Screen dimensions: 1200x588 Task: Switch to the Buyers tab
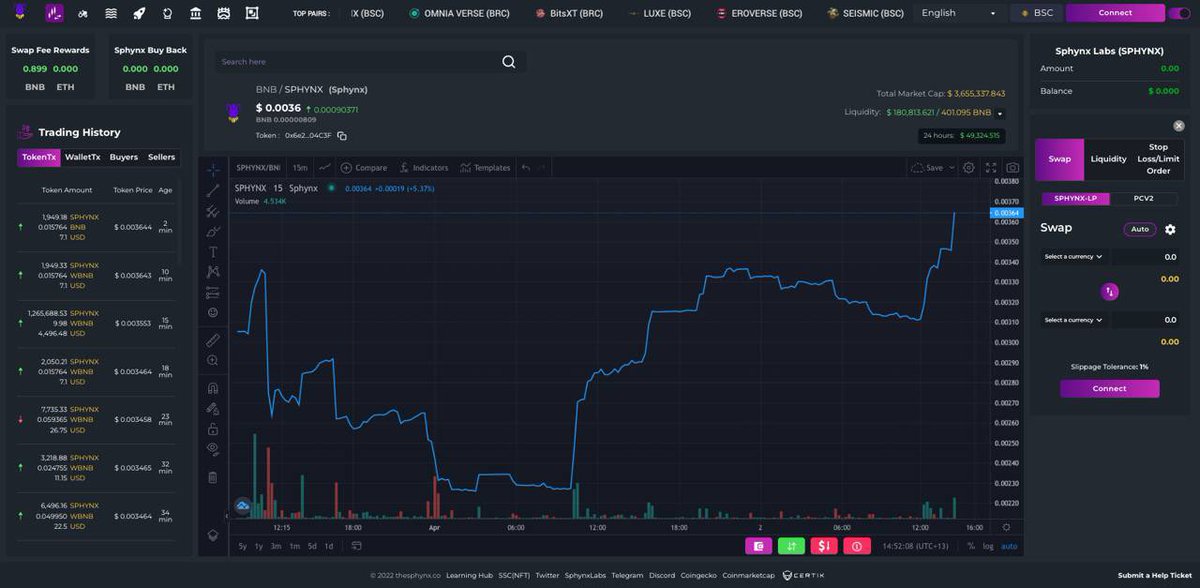124,157
